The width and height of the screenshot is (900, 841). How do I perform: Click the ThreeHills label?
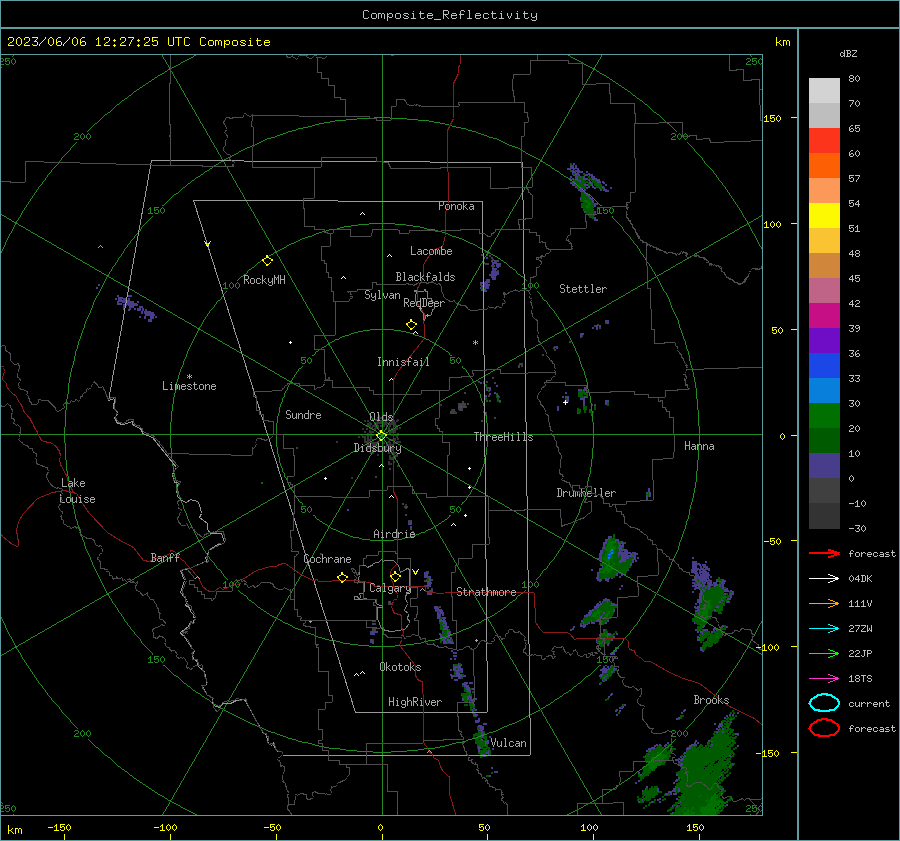[x=503, y=437]
